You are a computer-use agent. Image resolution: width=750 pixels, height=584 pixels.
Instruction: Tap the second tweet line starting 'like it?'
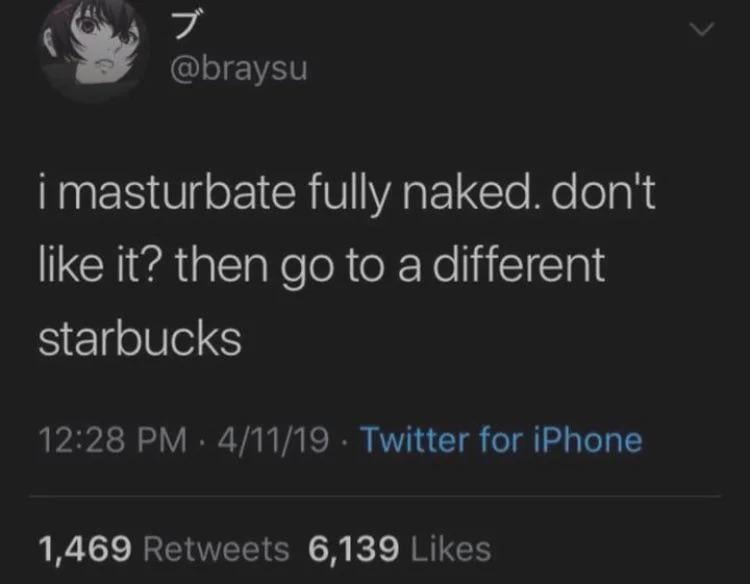[x=322, y=265]
